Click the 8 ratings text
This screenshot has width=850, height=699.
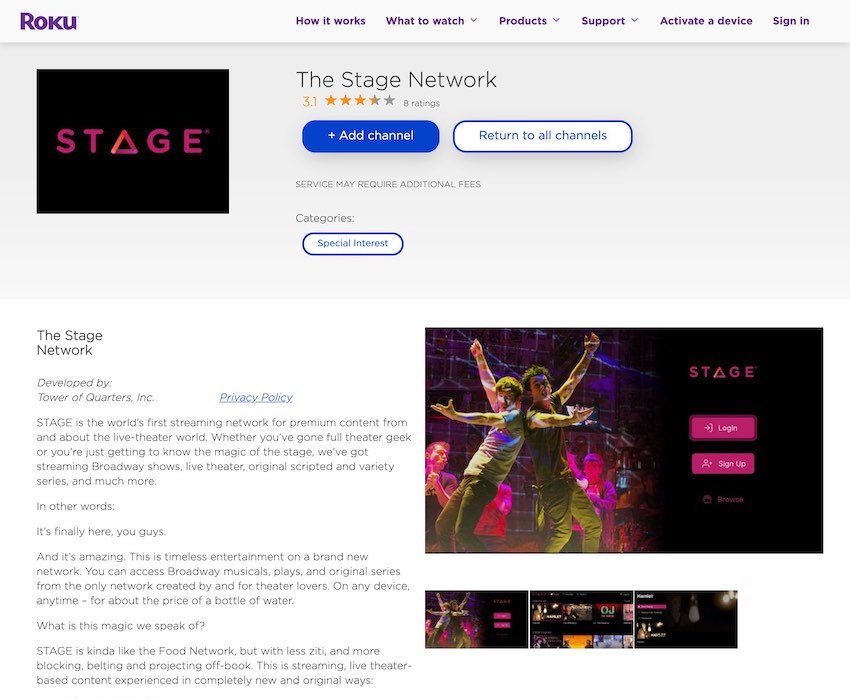pyautogui.click(x=421, y=103)
